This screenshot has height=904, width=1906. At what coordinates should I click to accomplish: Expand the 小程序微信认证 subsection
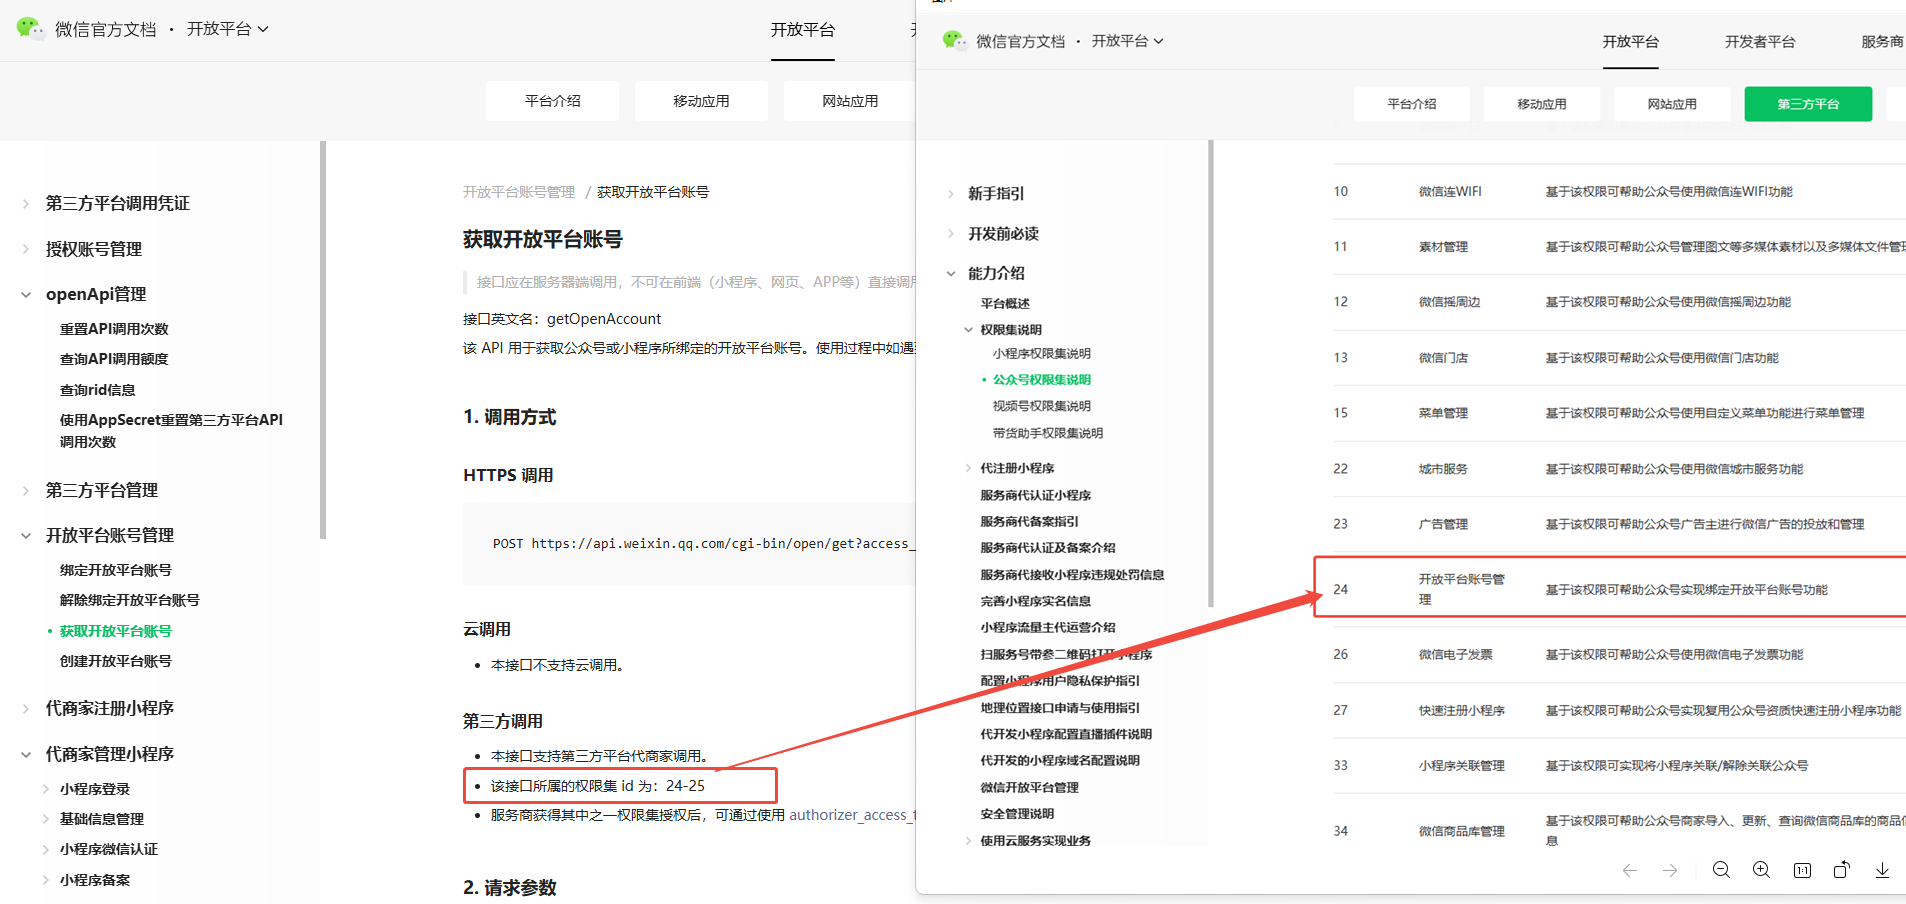pos(46,849)
